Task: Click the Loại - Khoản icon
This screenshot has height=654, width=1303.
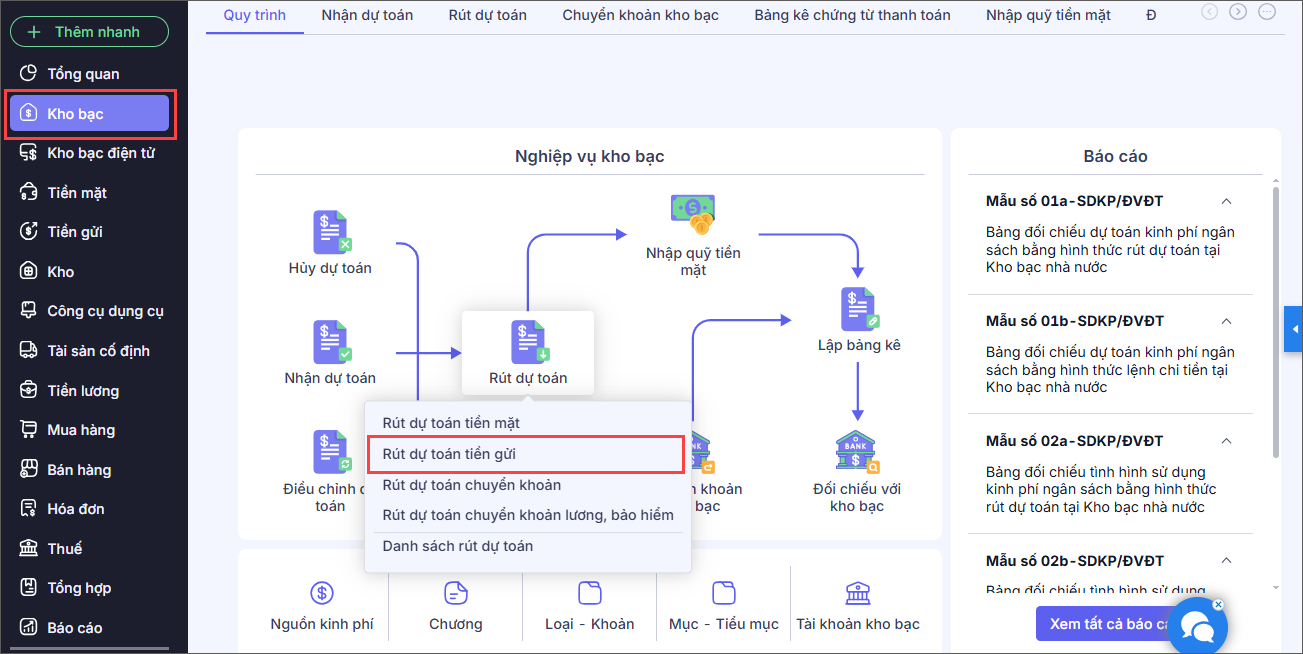Action: tap(590, 593)
